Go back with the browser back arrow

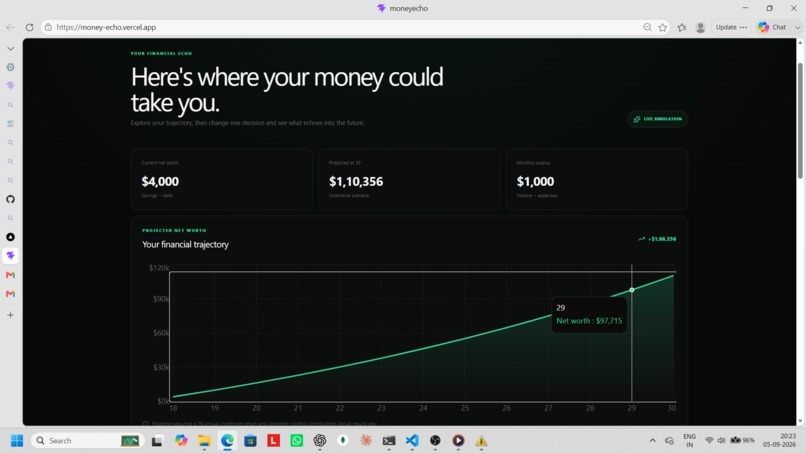click(10, 27)
